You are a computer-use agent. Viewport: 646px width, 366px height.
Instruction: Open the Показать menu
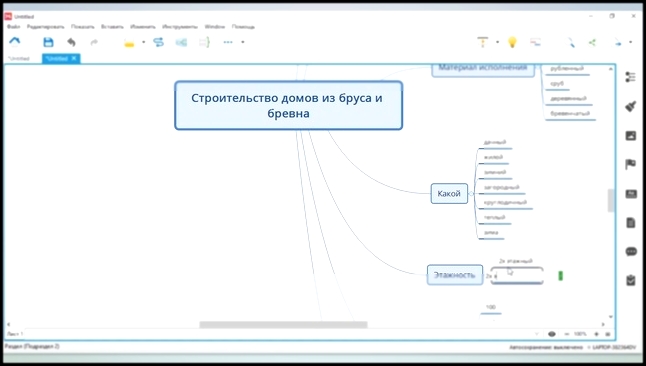82,27
